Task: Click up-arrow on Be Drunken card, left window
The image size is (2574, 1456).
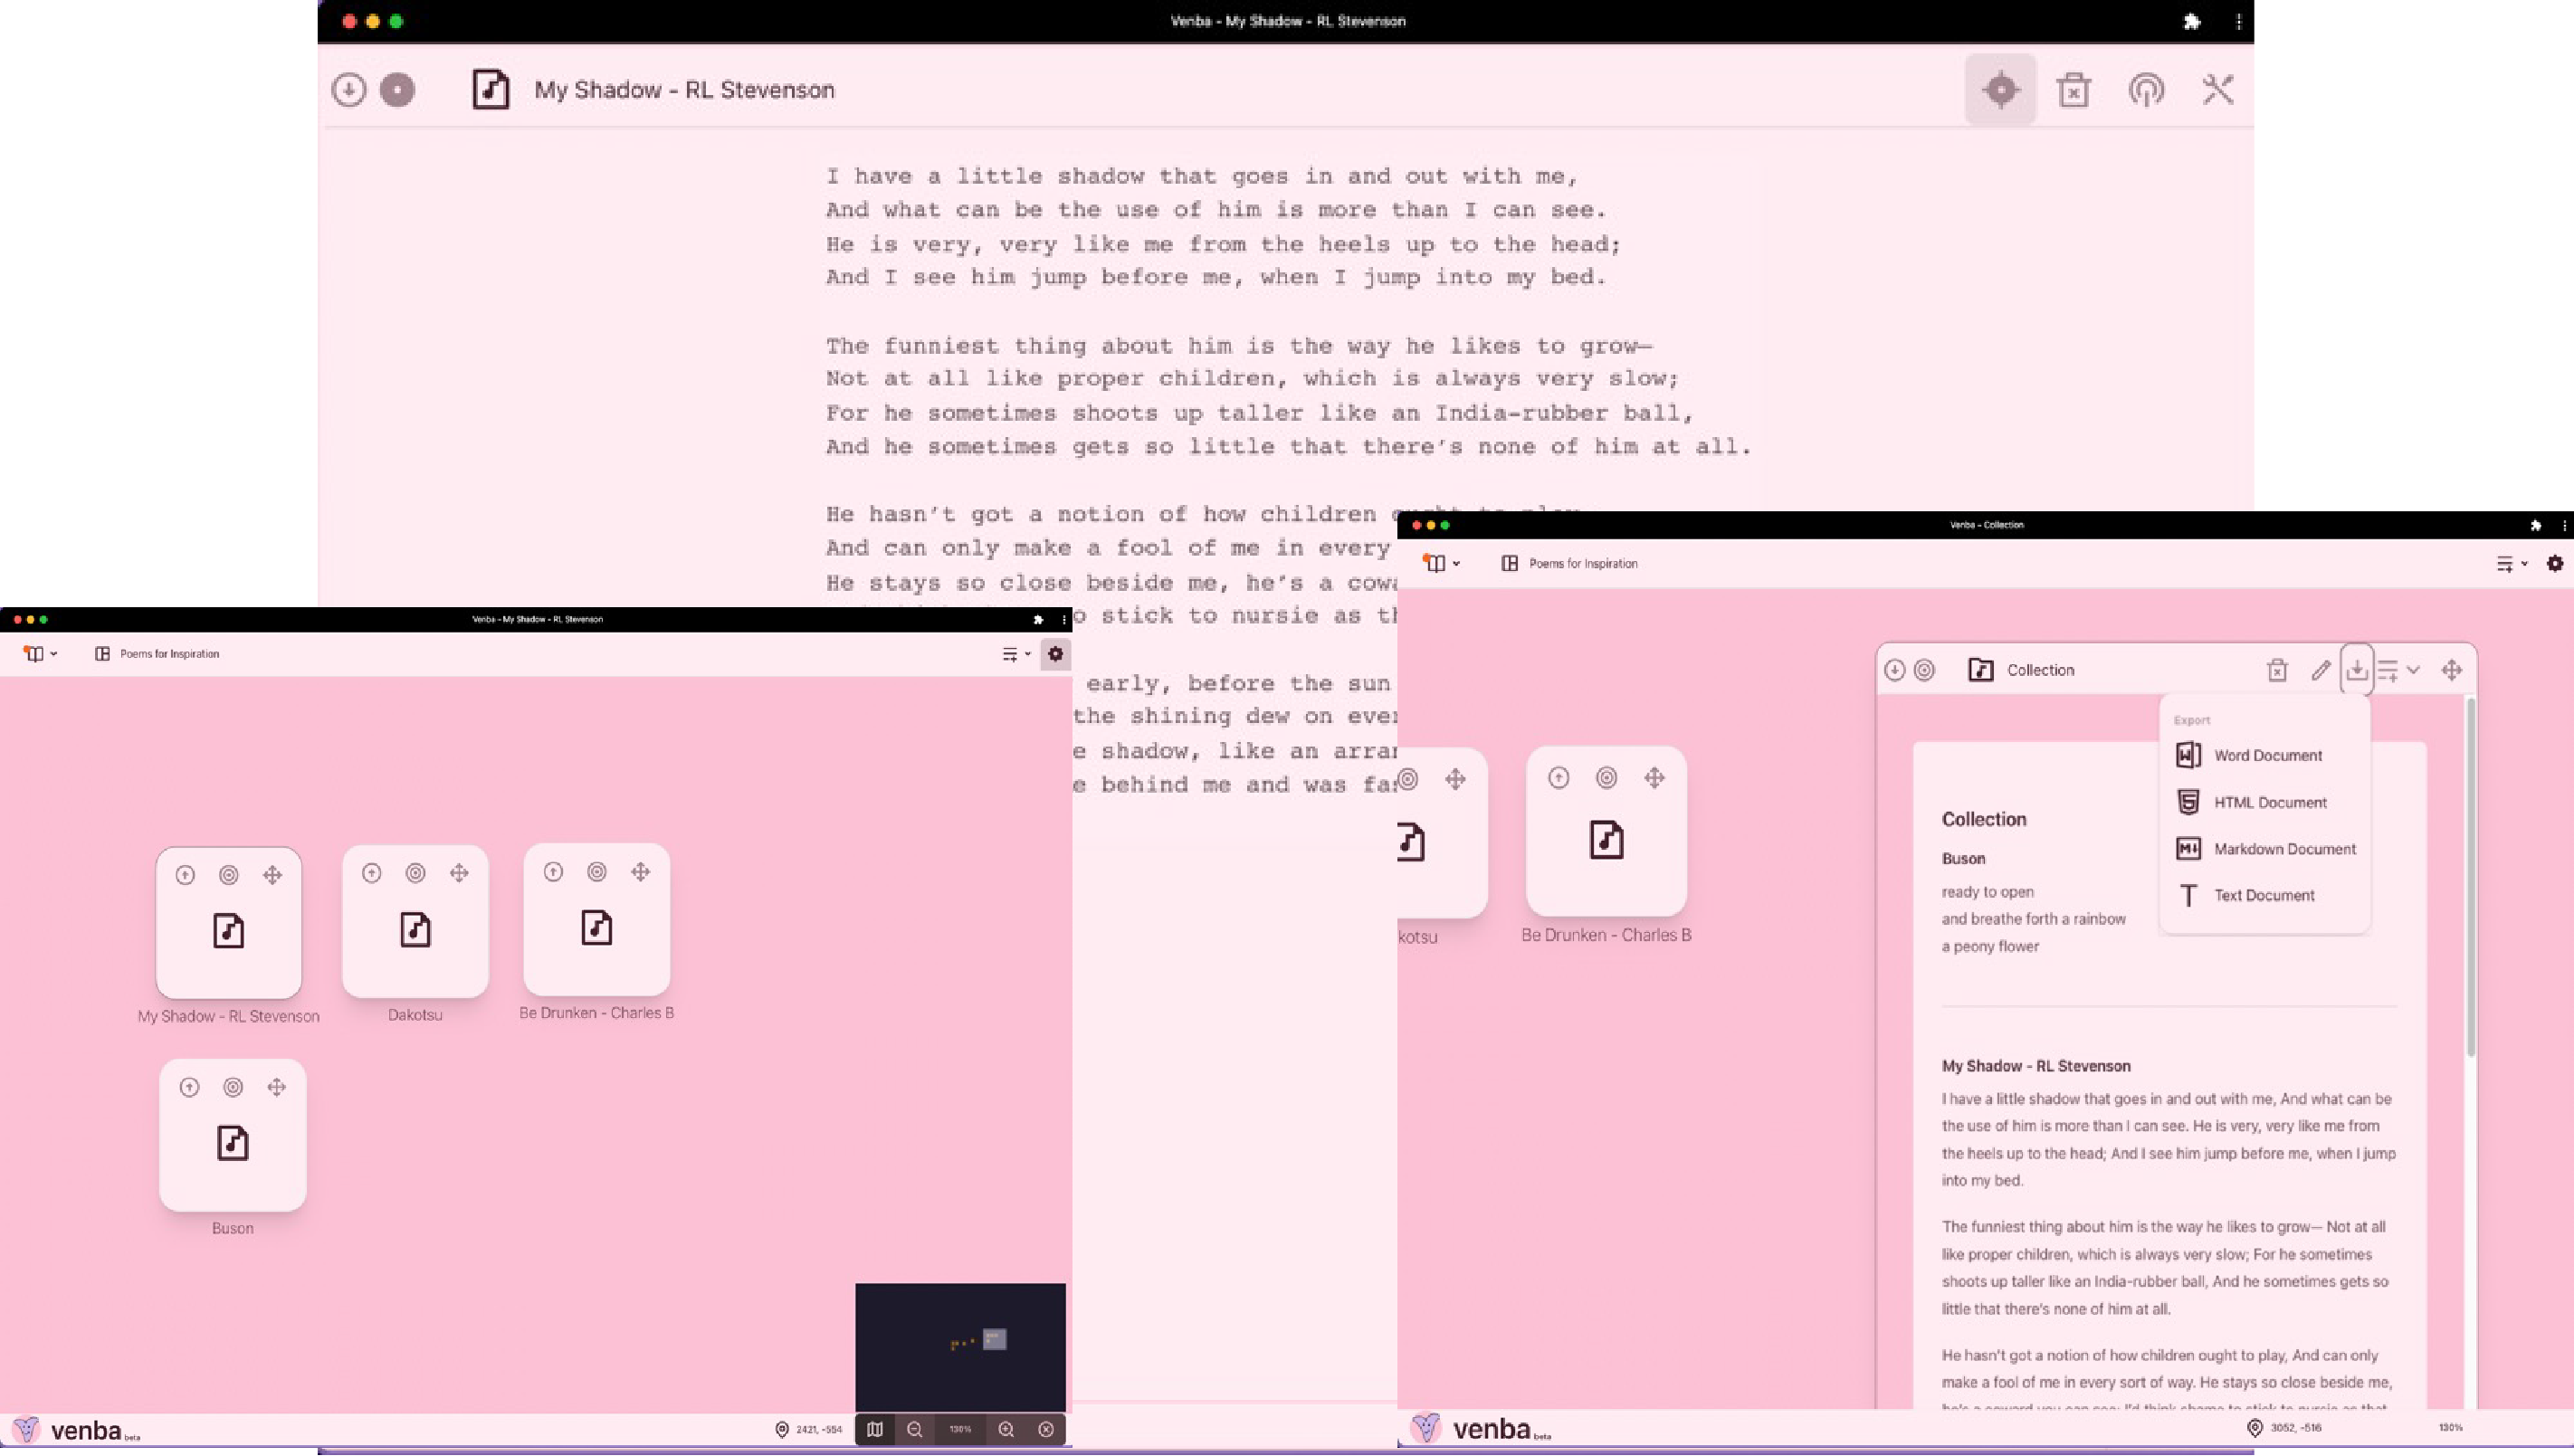Action: point(553,872)
